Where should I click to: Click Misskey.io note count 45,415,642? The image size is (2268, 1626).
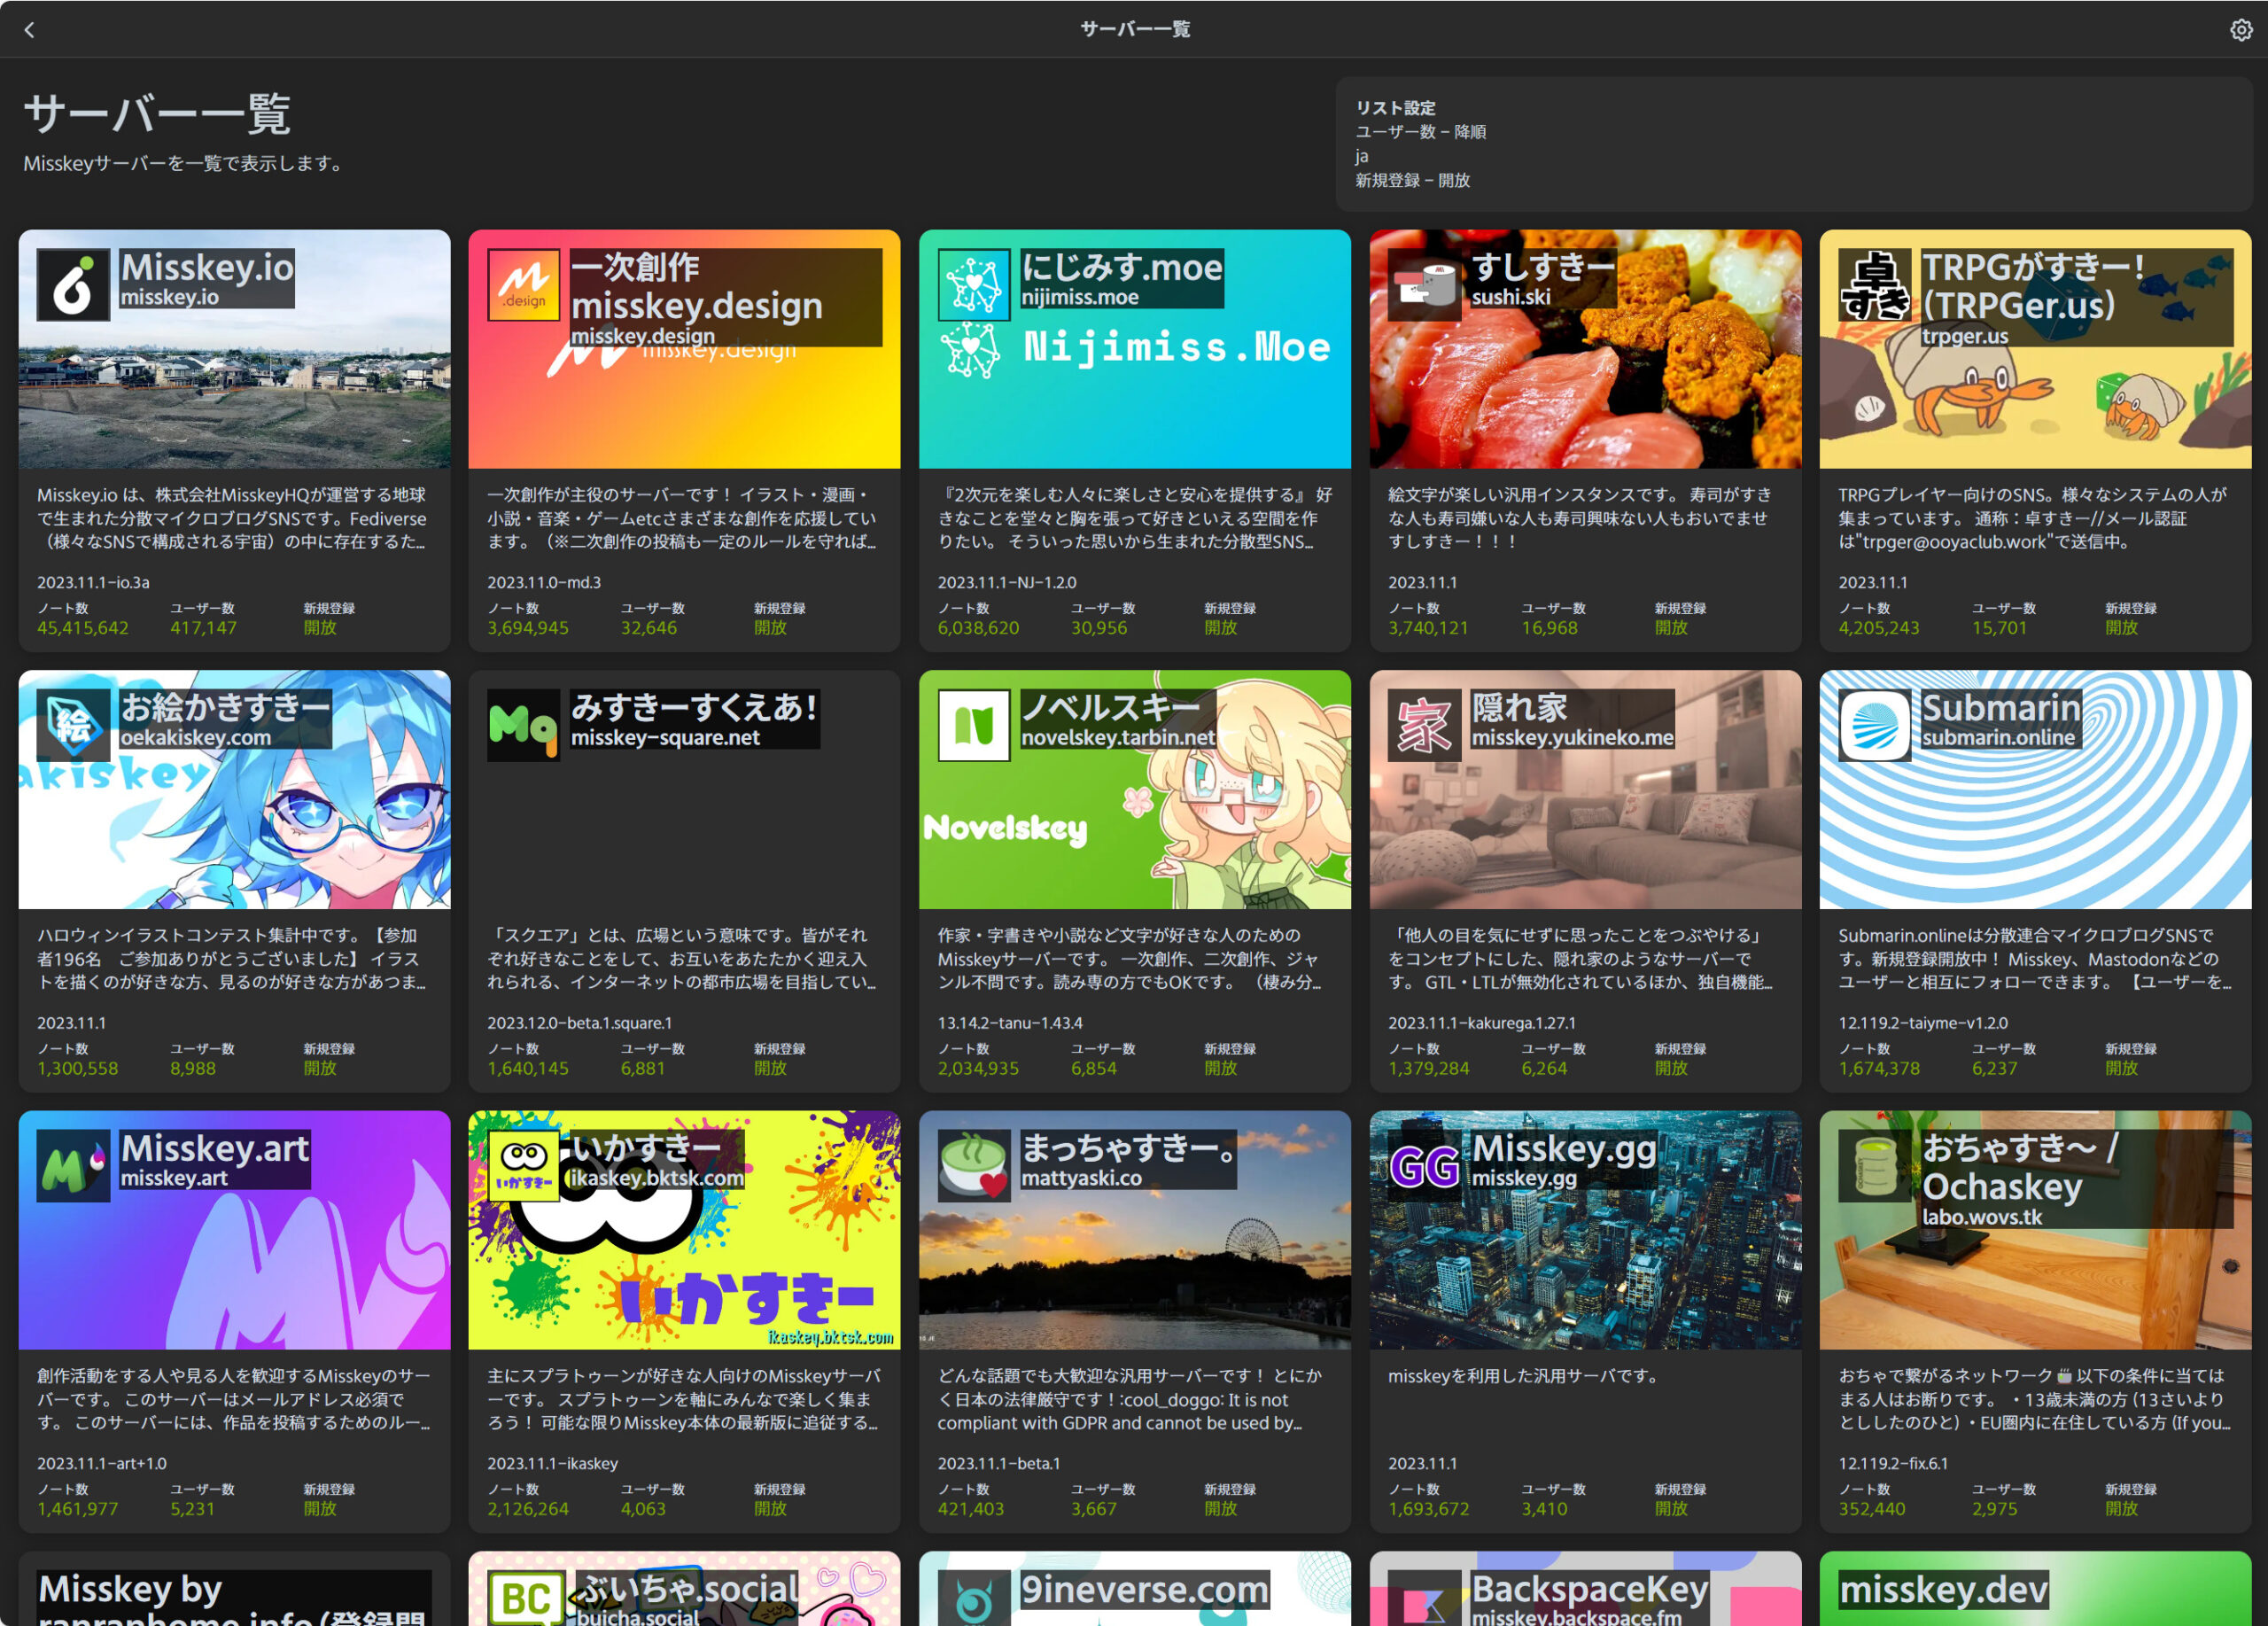83,628
